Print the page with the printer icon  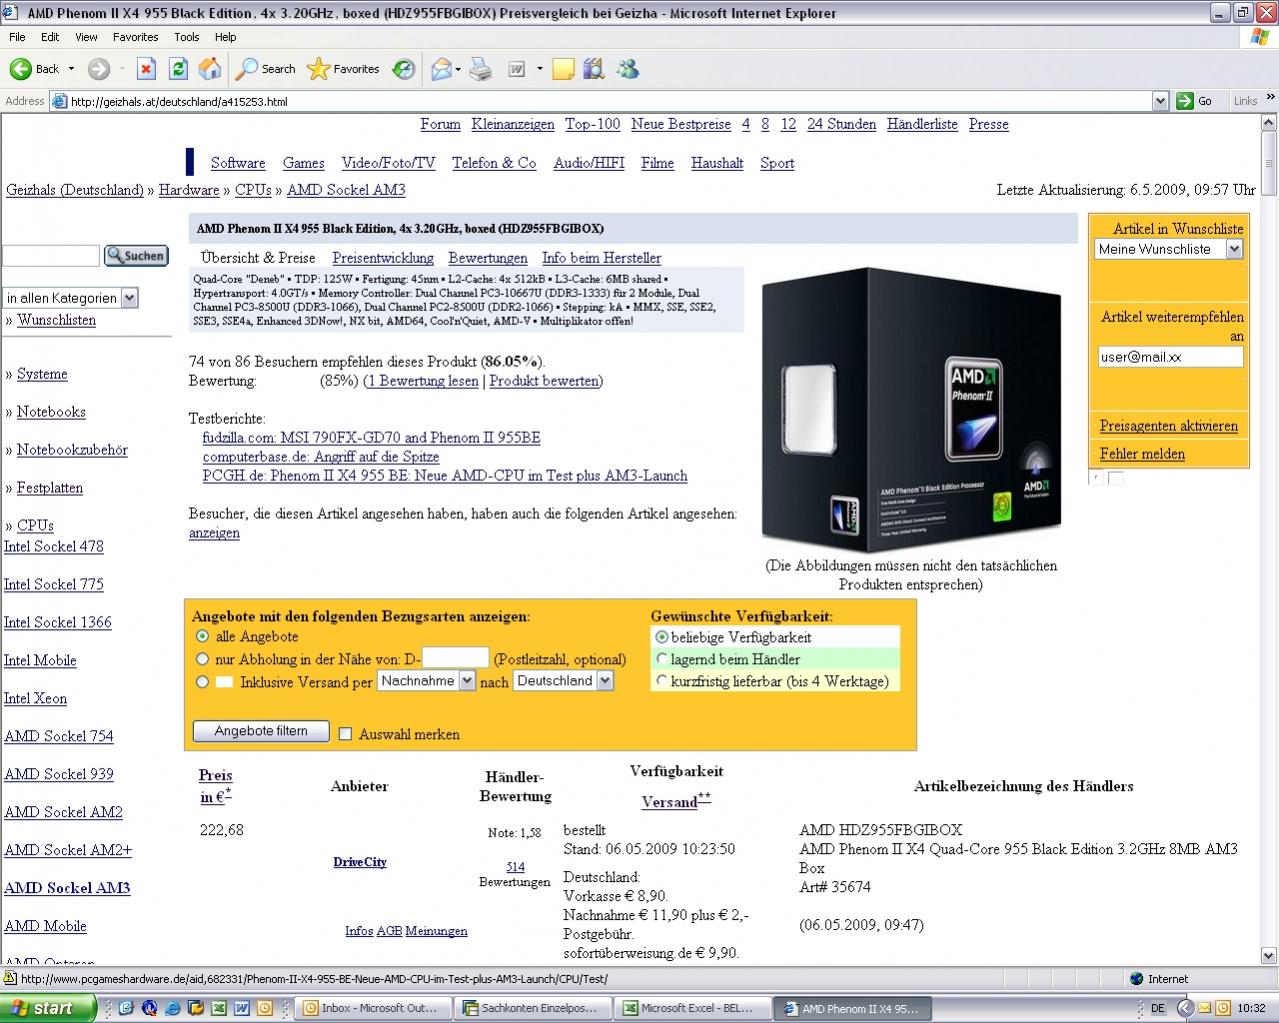click(x=481, y=69)
